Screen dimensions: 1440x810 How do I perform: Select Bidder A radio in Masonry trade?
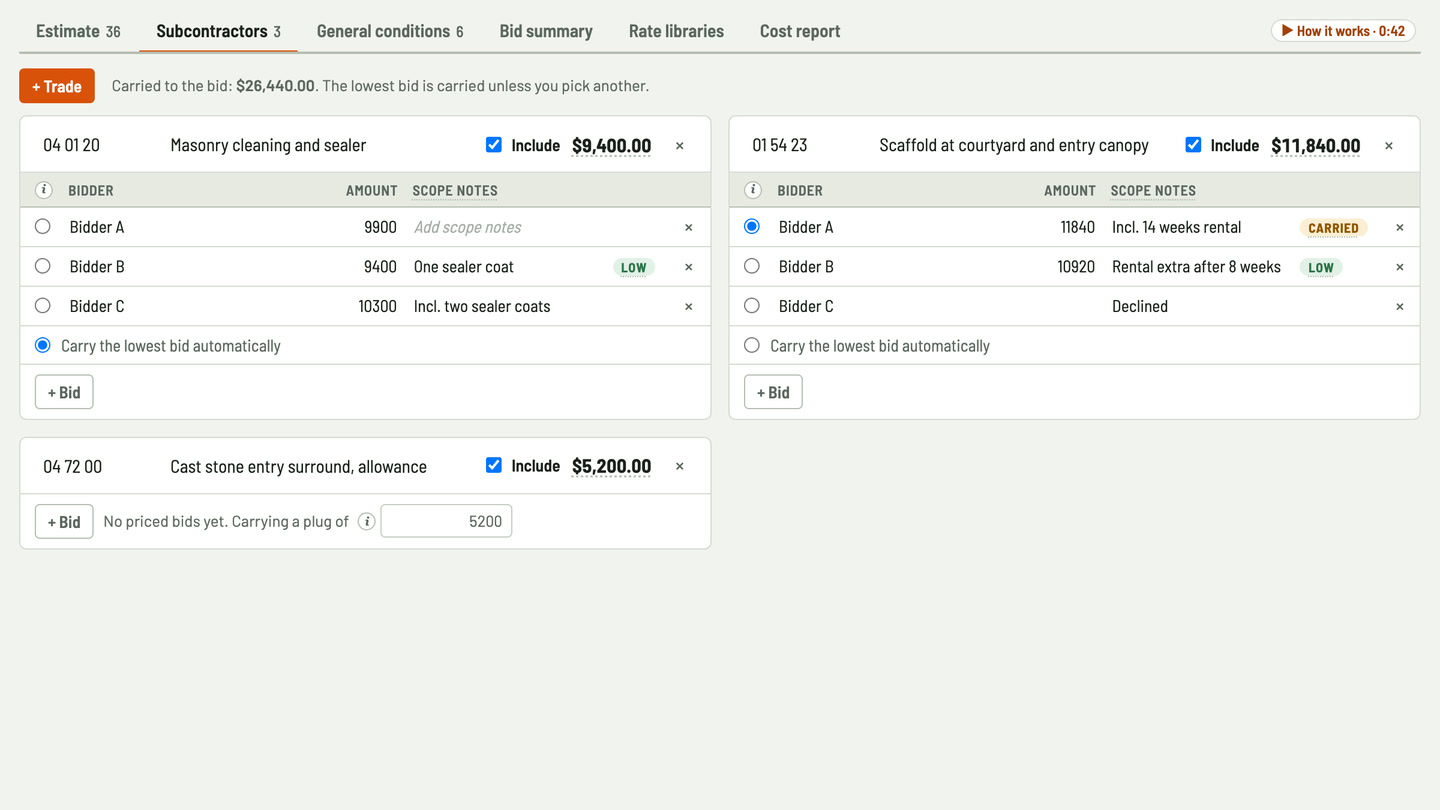[x=43, y=226]
